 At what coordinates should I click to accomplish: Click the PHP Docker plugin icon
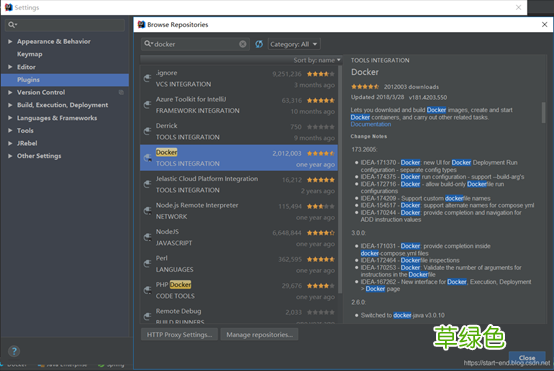click(x=147, y=290)
